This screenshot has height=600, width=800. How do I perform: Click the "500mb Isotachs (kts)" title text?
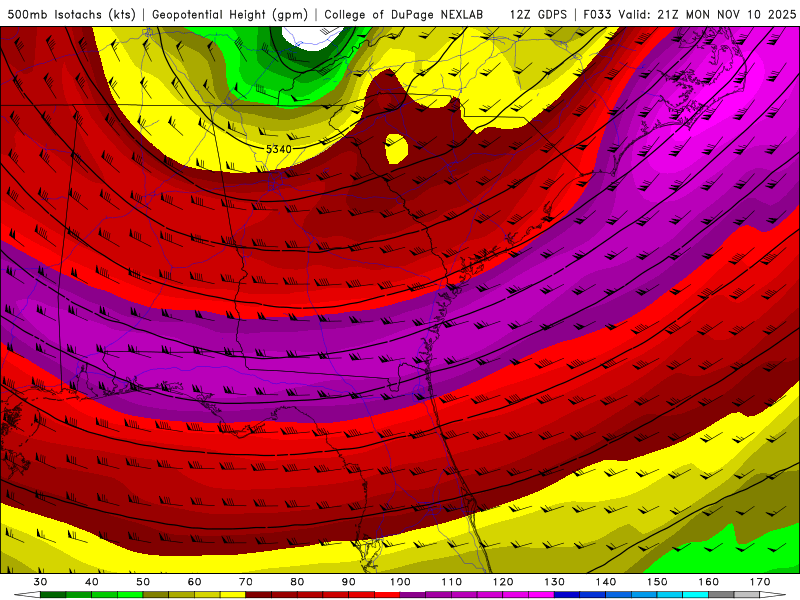[x=71, y=15]
